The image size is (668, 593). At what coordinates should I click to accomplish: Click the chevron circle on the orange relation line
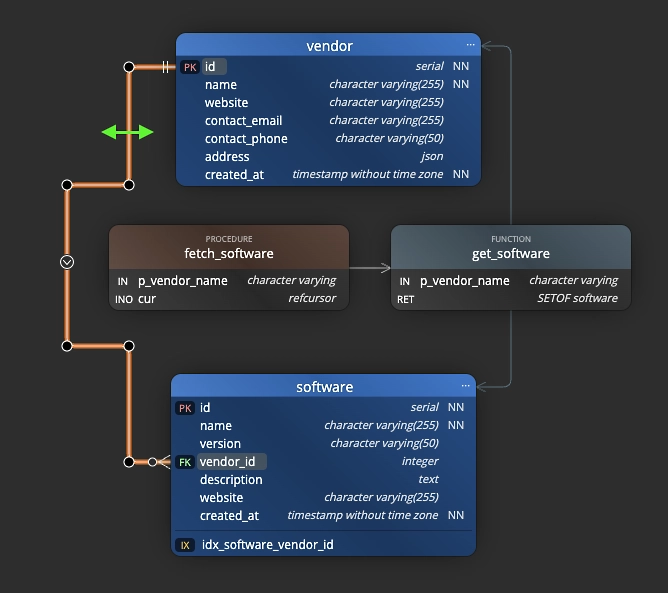pyautogui.click(x=67, y=262)
